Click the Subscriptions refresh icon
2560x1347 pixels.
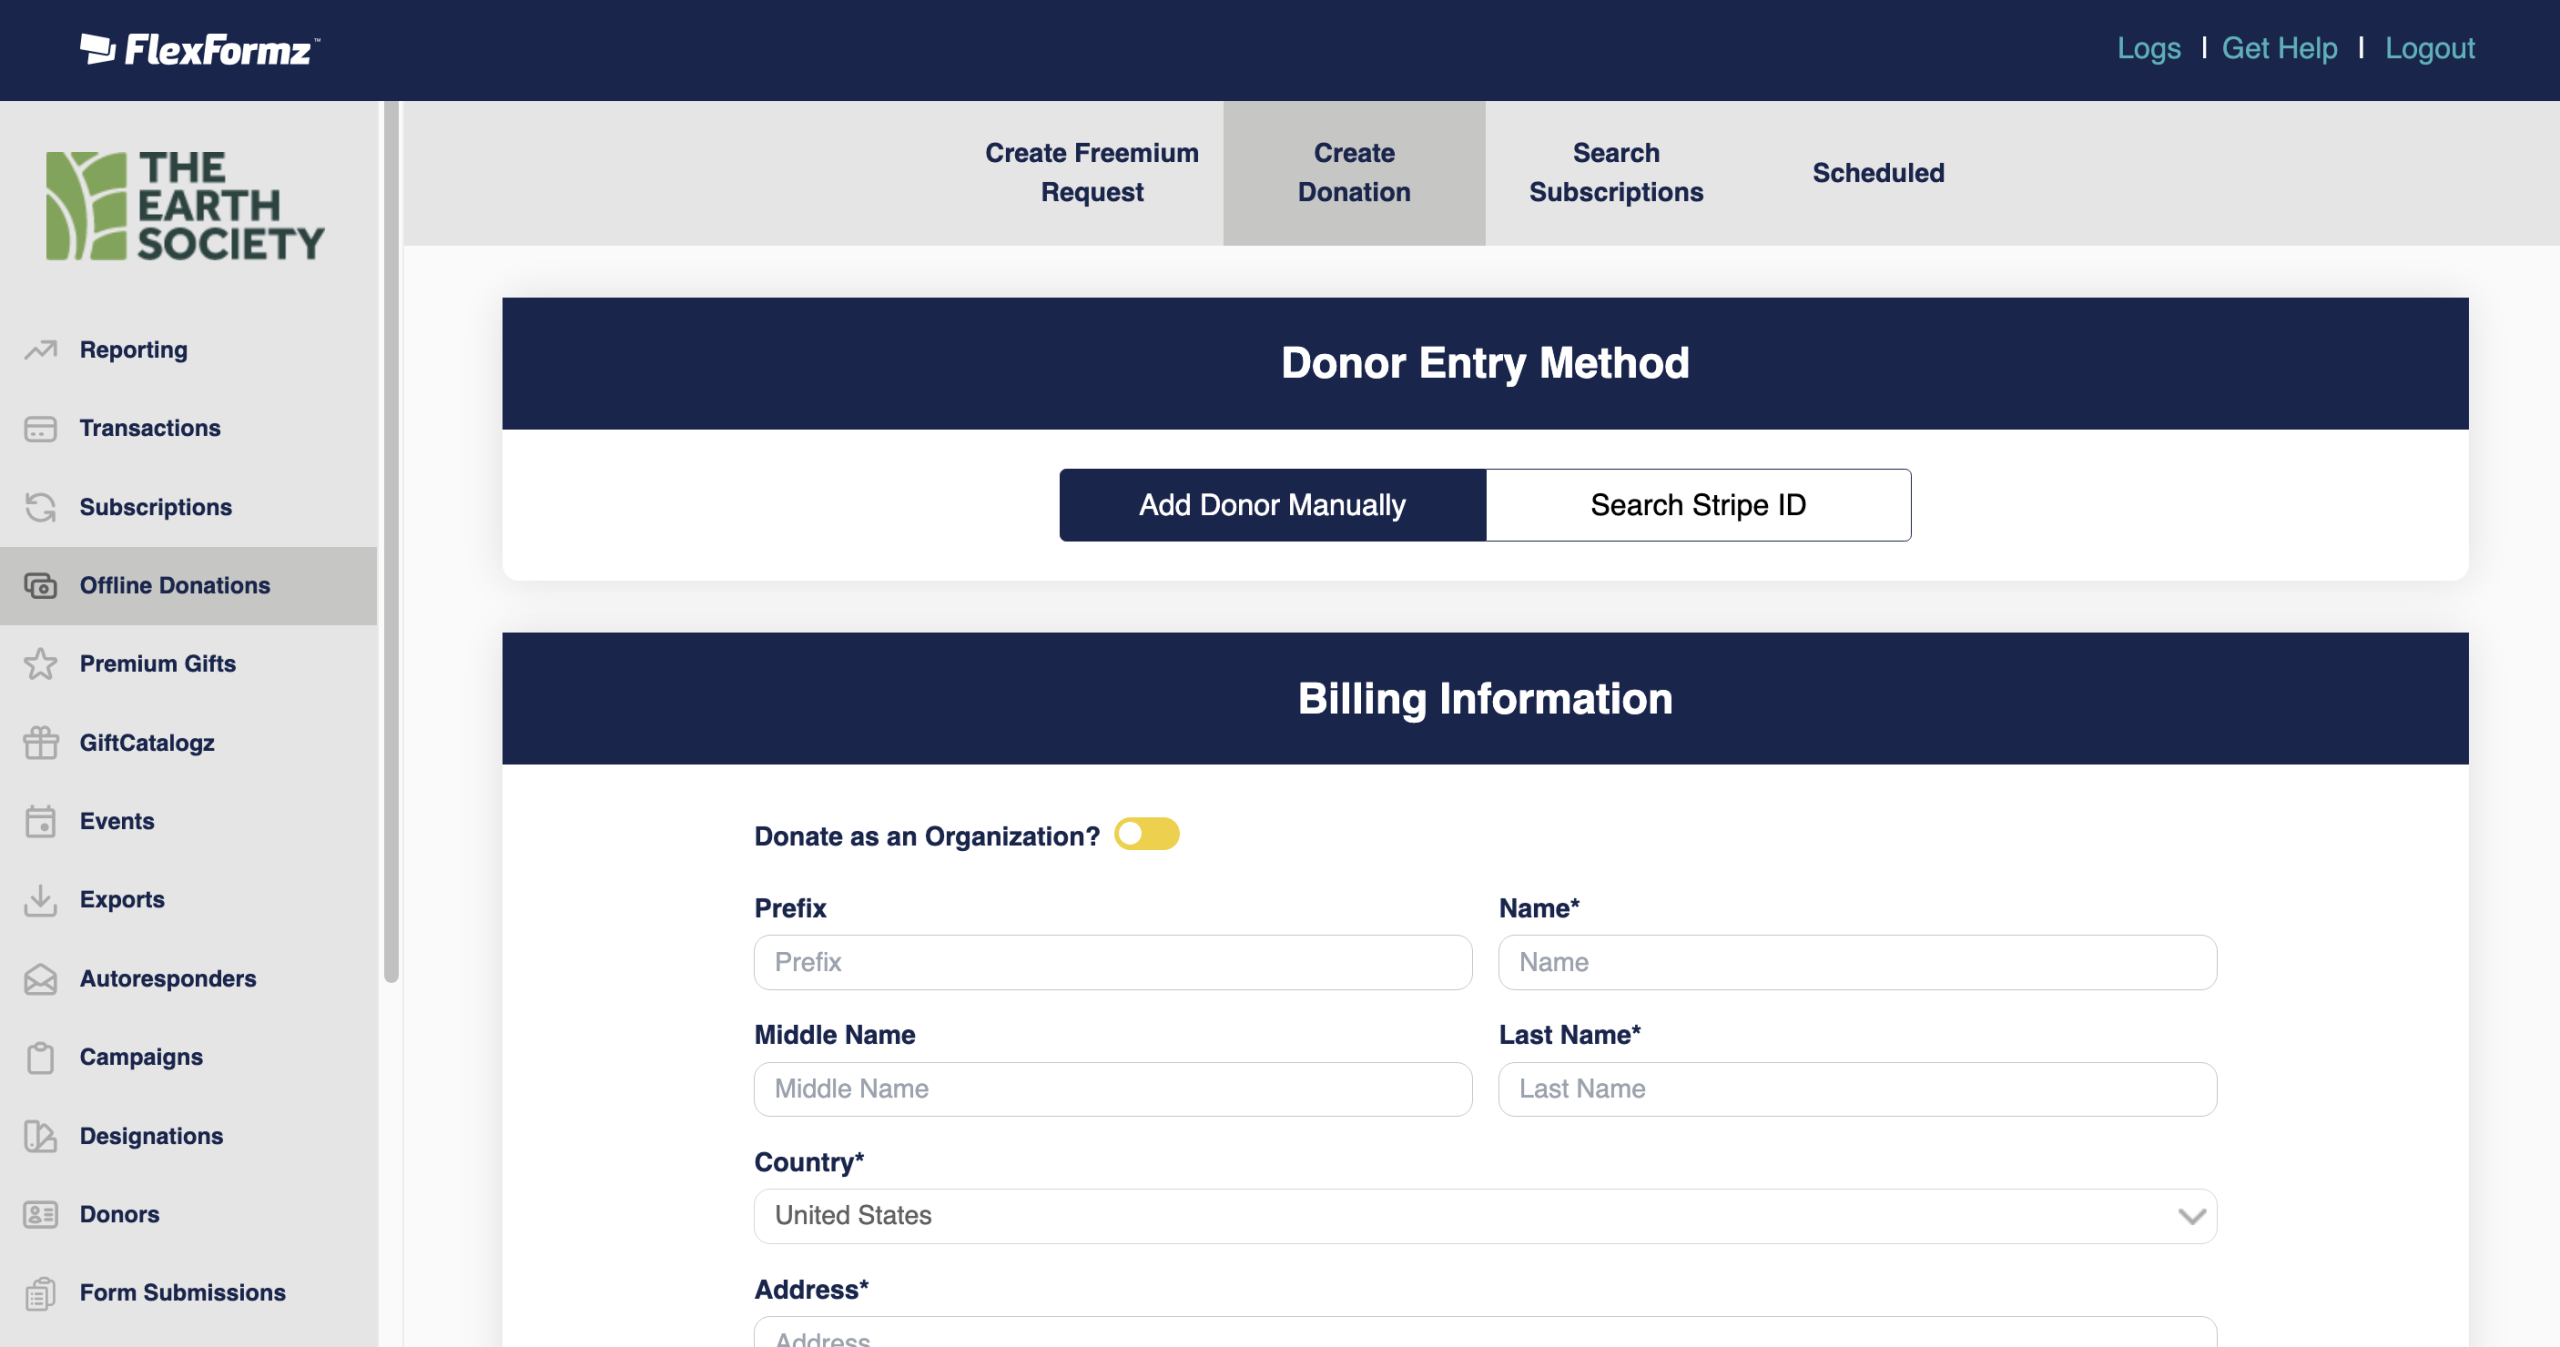[x=41, y=507]
